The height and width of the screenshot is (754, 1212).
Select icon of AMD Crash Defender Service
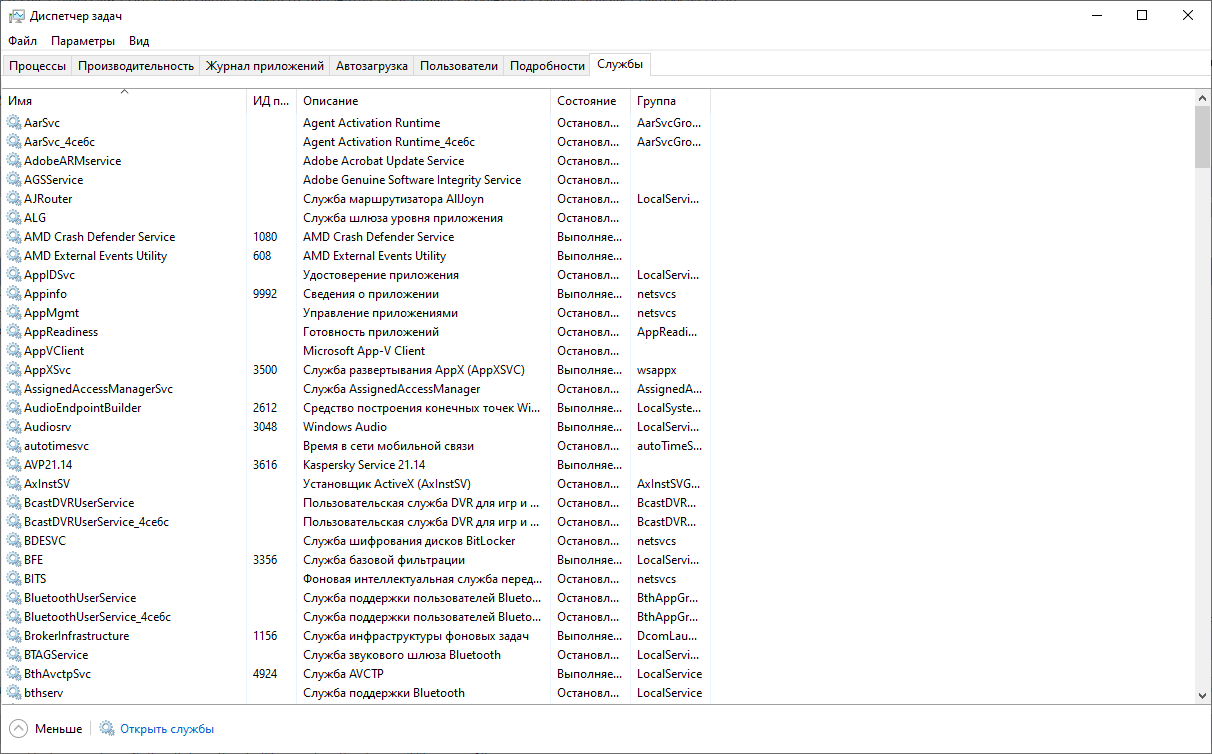click(14, 237)
